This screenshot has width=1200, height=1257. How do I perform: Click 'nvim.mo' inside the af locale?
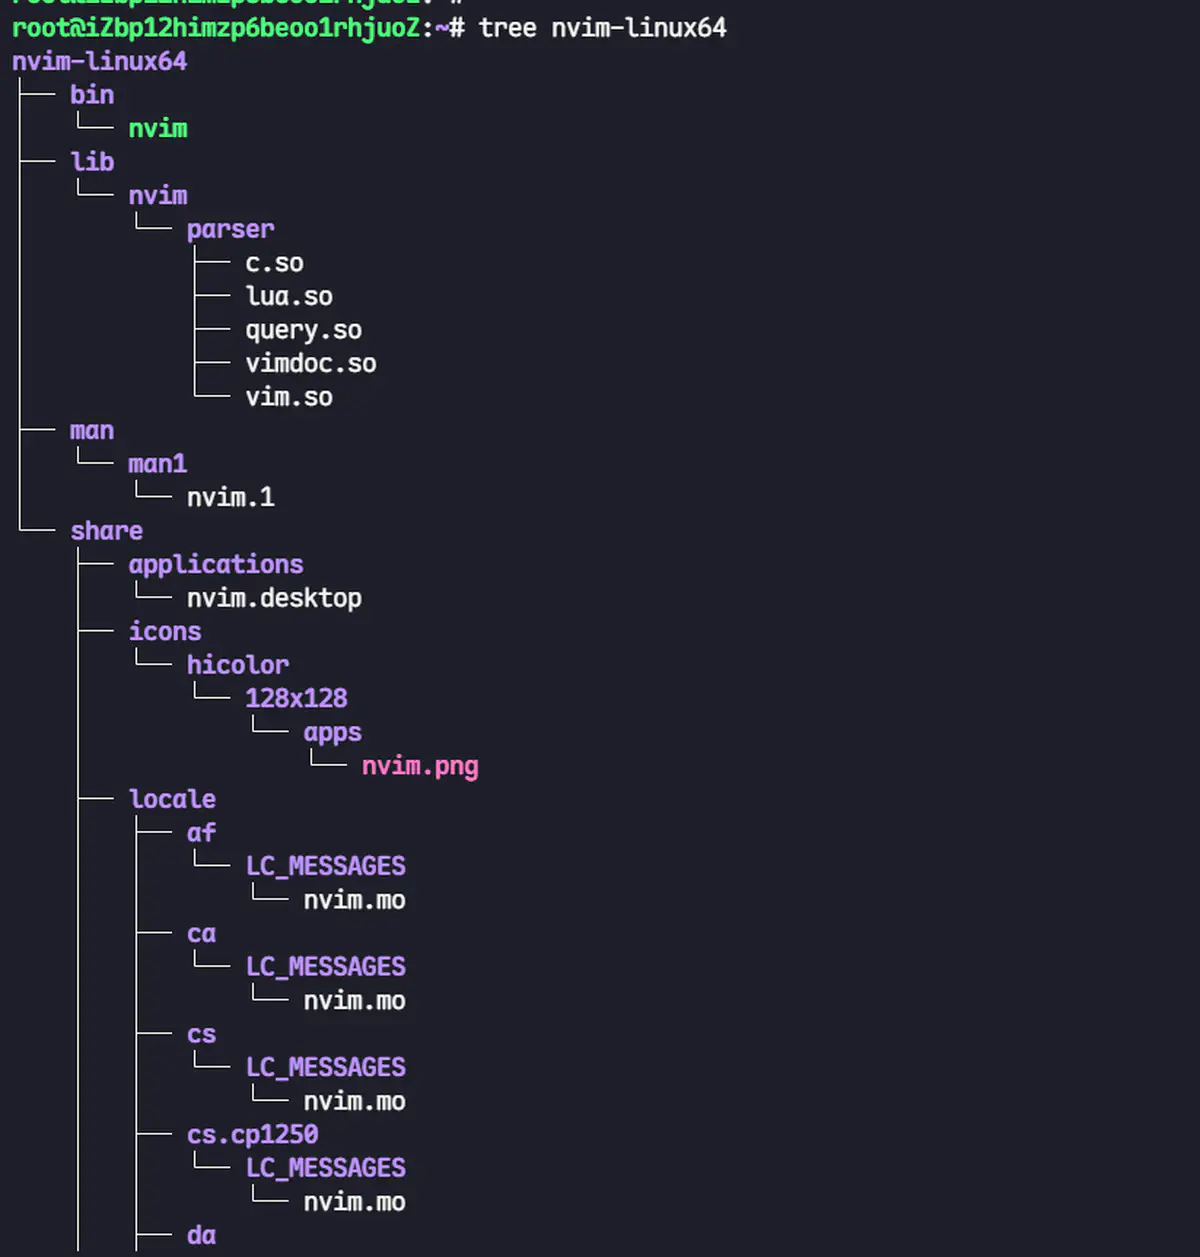355,901
